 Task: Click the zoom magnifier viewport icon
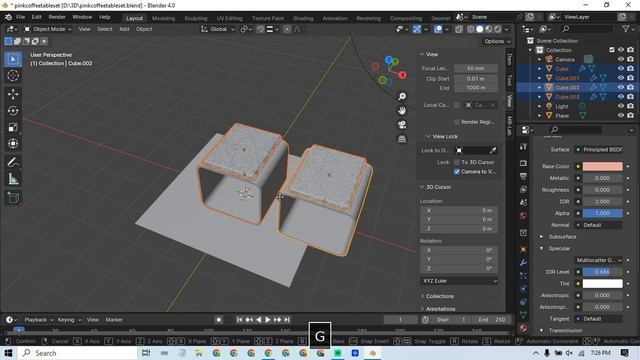tap(402, 96)
